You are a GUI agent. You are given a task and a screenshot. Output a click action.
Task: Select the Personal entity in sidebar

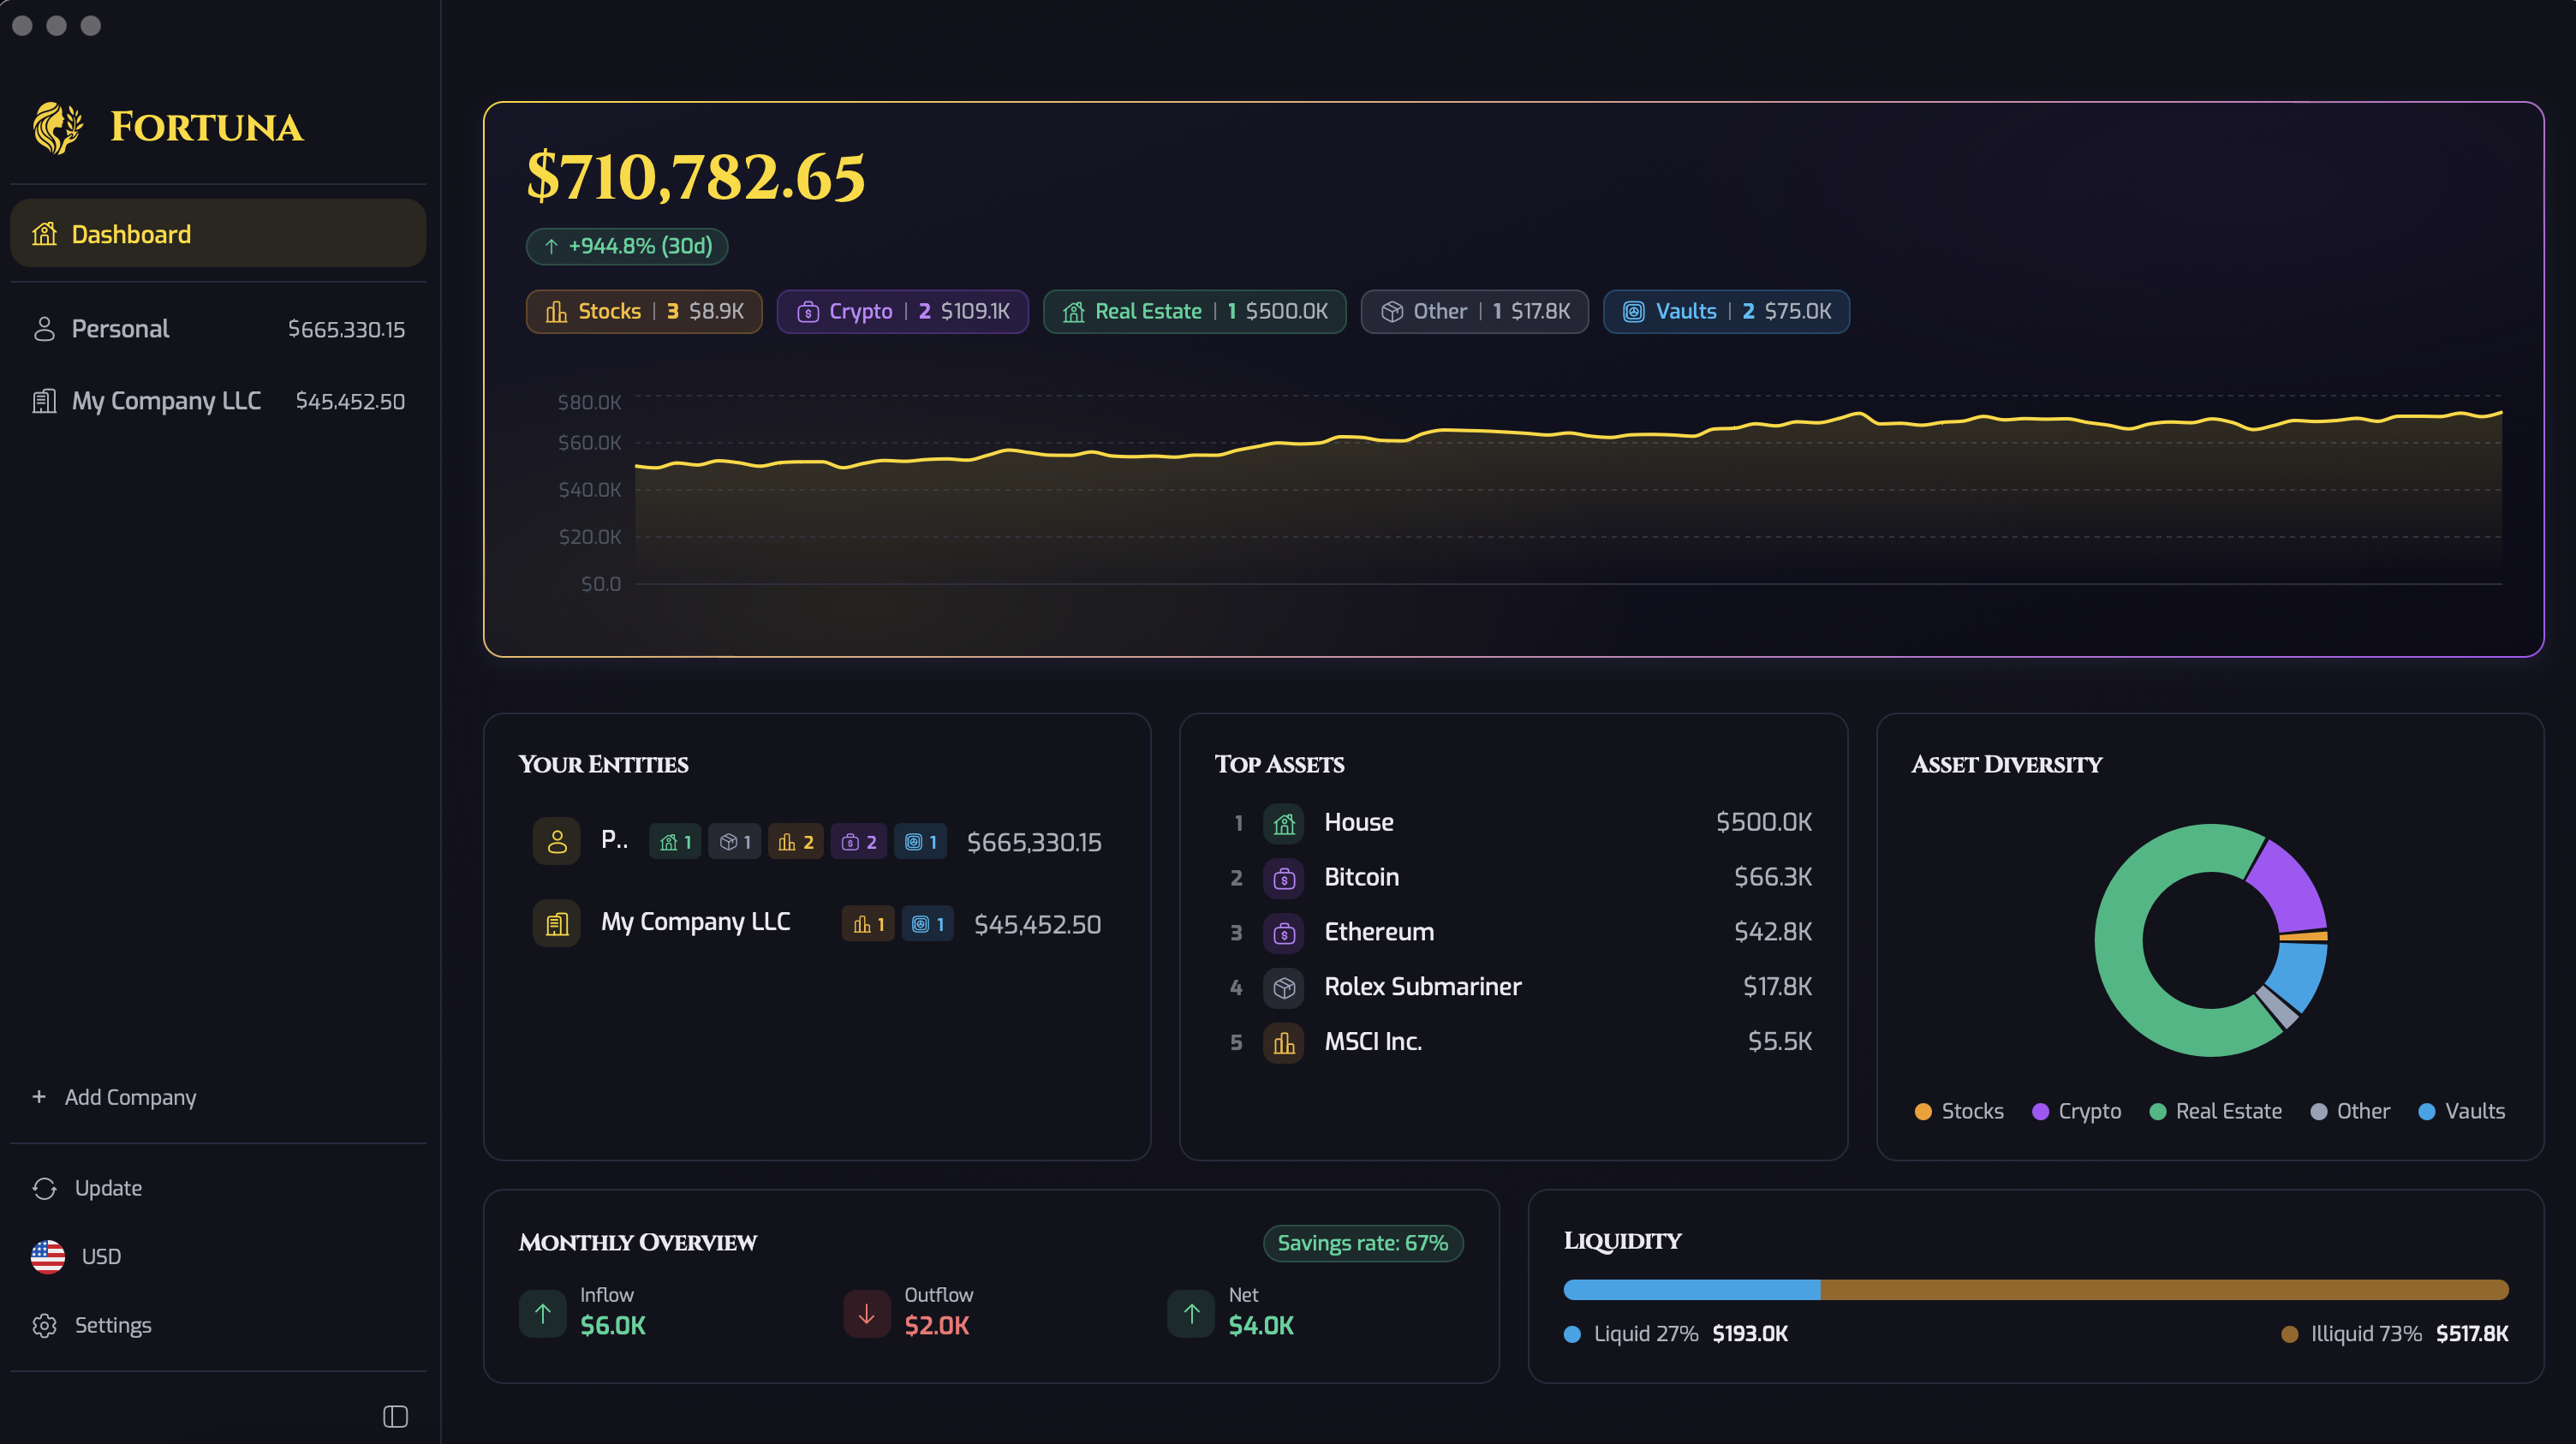click(x=218, y=329)
